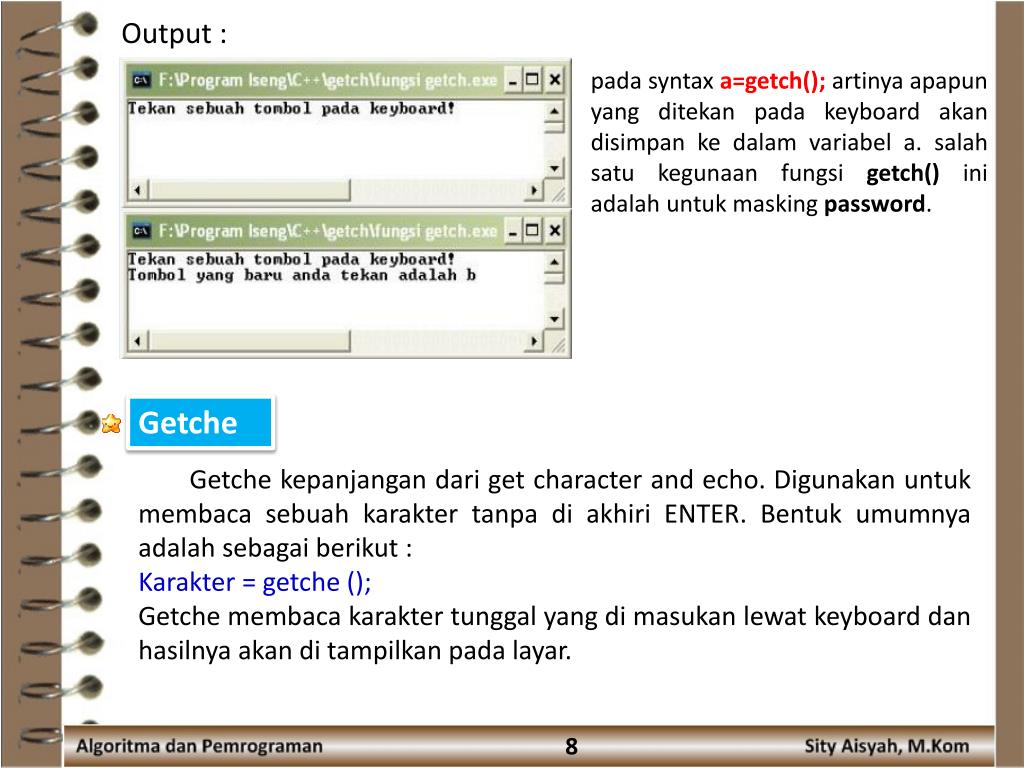Click the page number 8 in footer
Viewport: 1024px width, 768px height.
tap(571, 746)
